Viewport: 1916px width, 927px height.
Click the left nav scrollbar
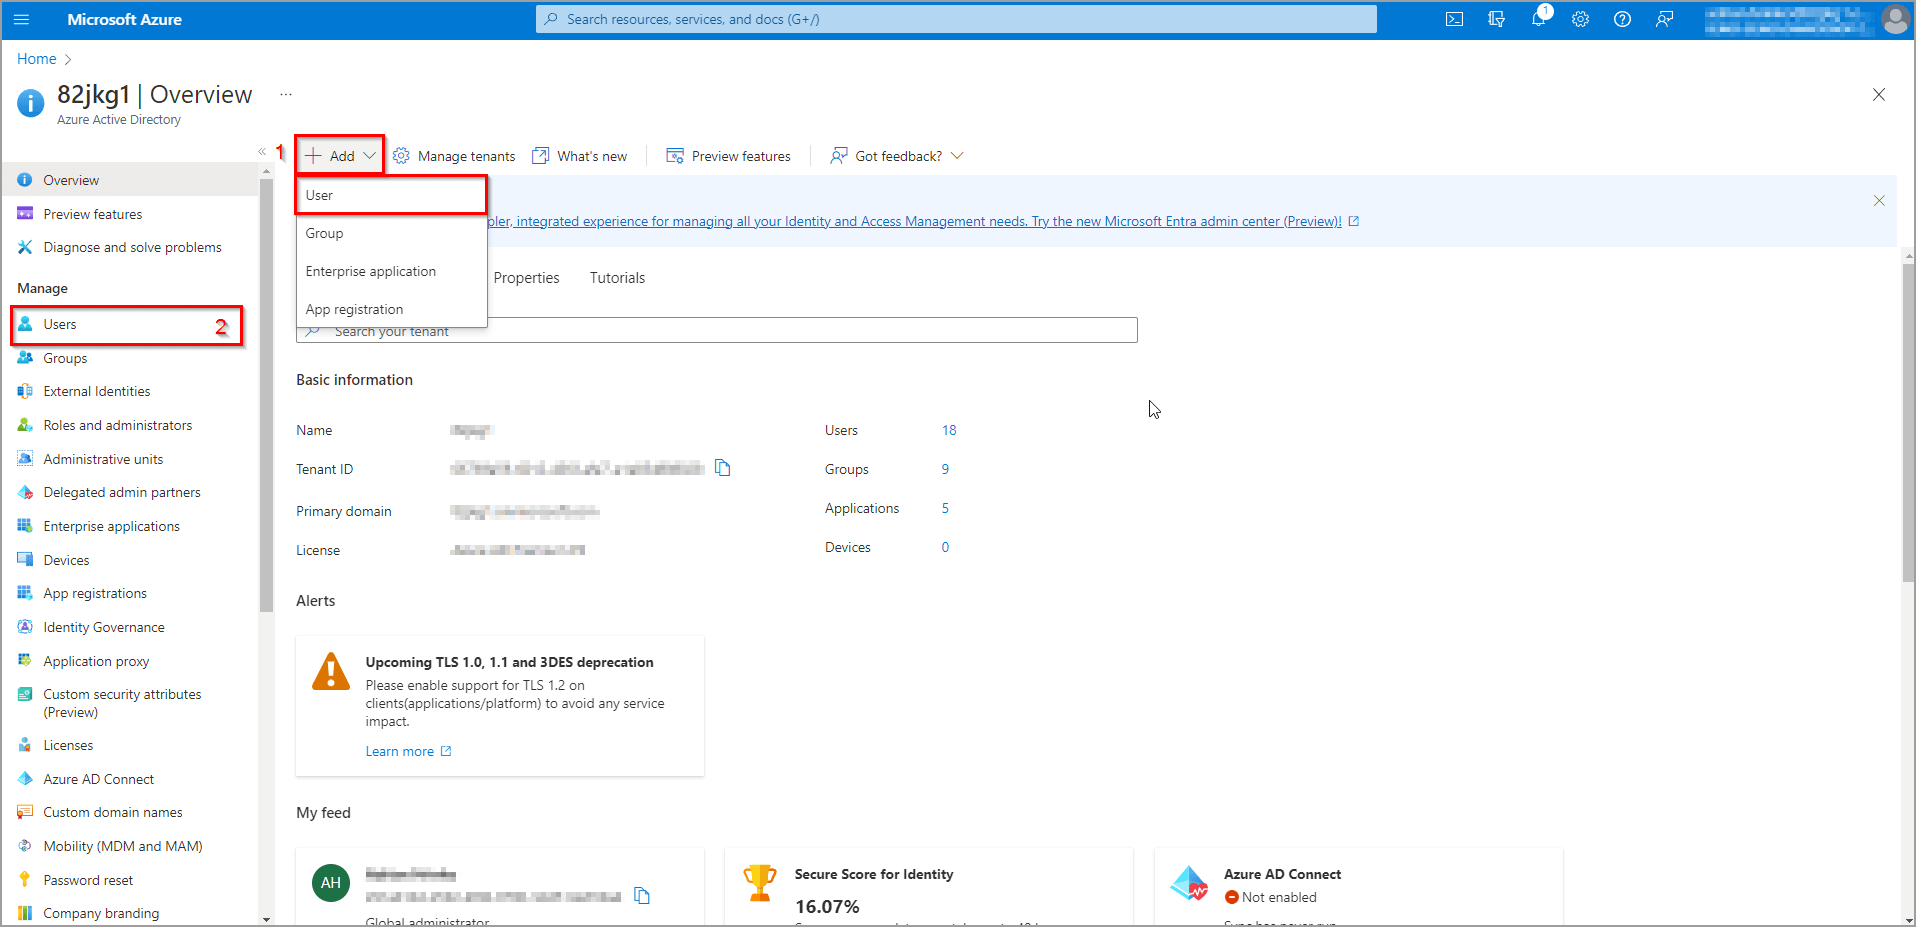(266, 395)
